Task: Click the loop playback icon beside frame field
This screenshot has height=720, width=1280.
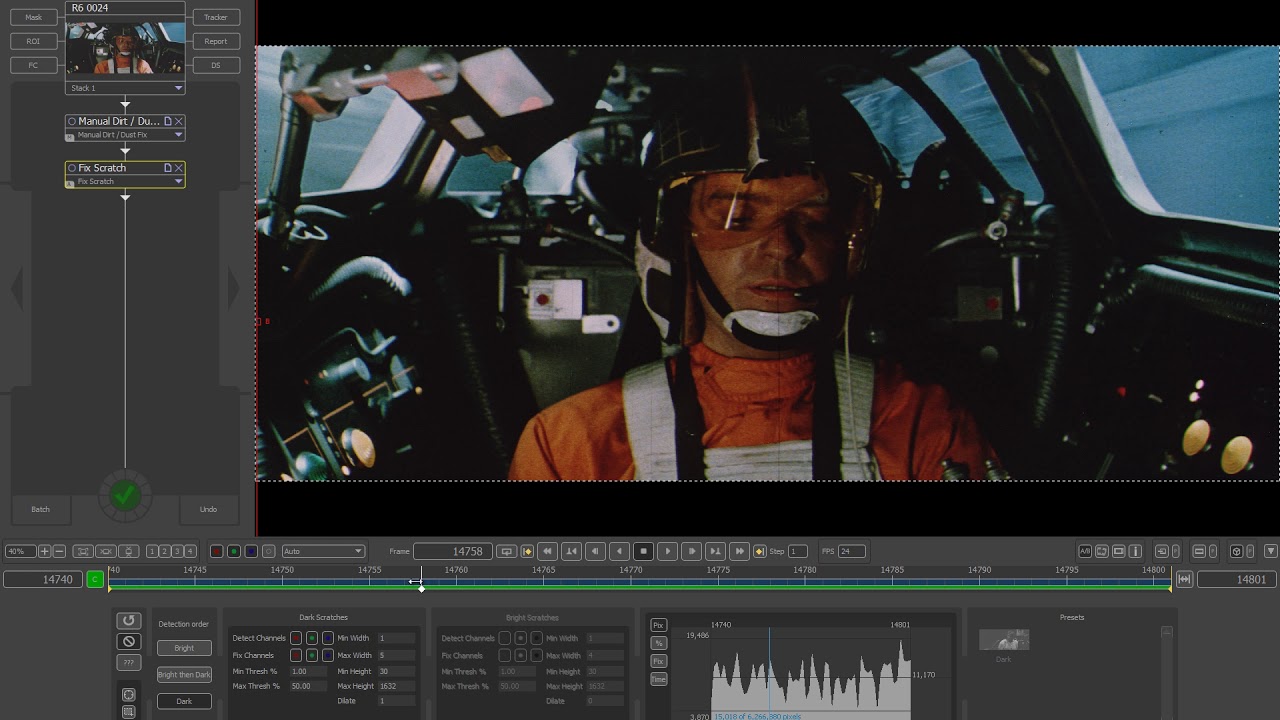Action: 507,551
